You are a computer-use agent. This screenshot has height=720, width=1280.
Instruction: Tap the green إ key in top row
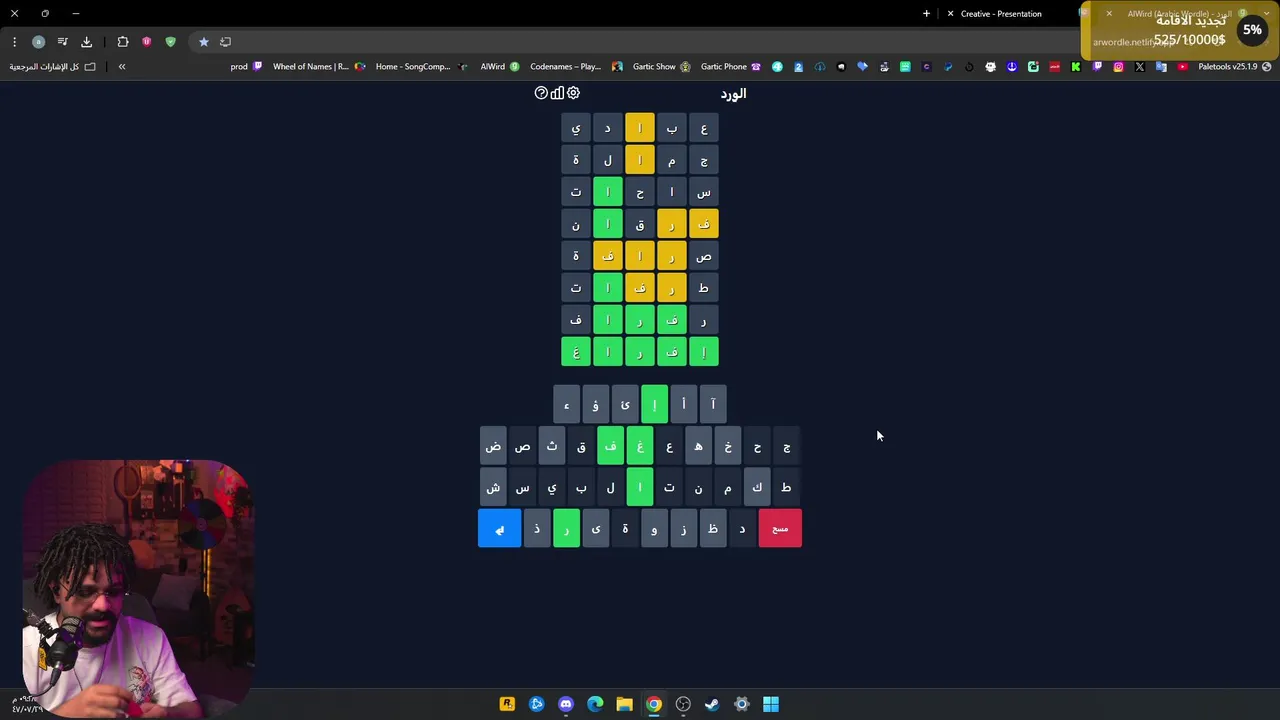tap(654, 404)
